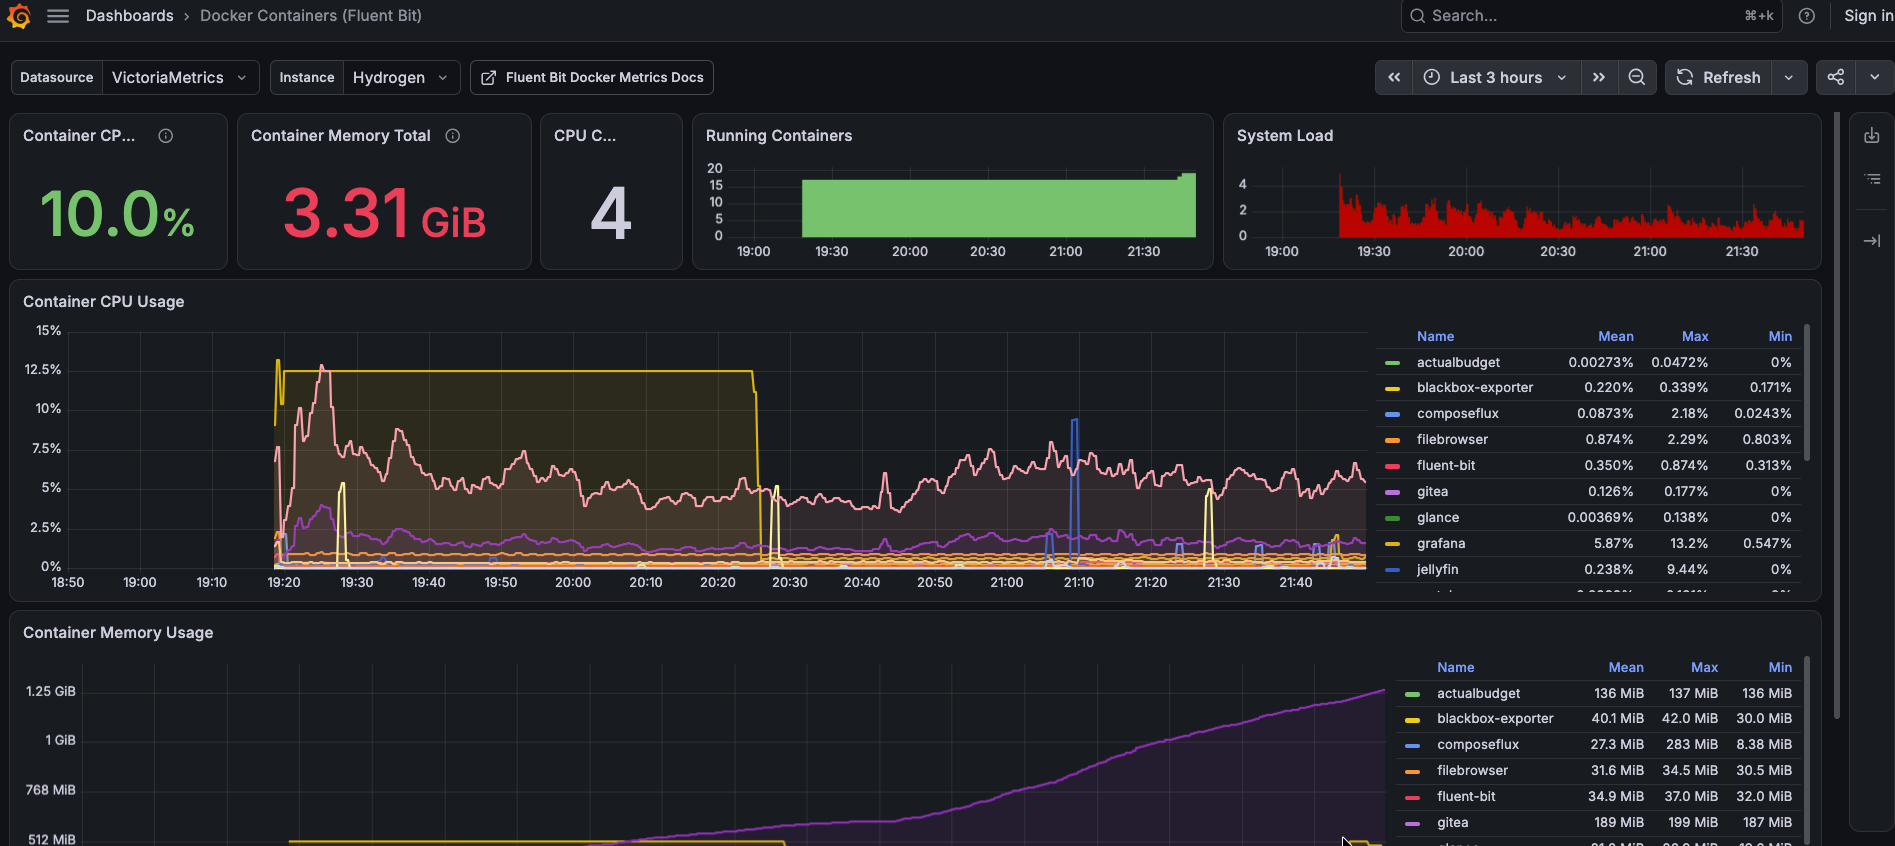Click the dock sidebar arrow icon
The image size is (1895, 846).
point(1872,241)
